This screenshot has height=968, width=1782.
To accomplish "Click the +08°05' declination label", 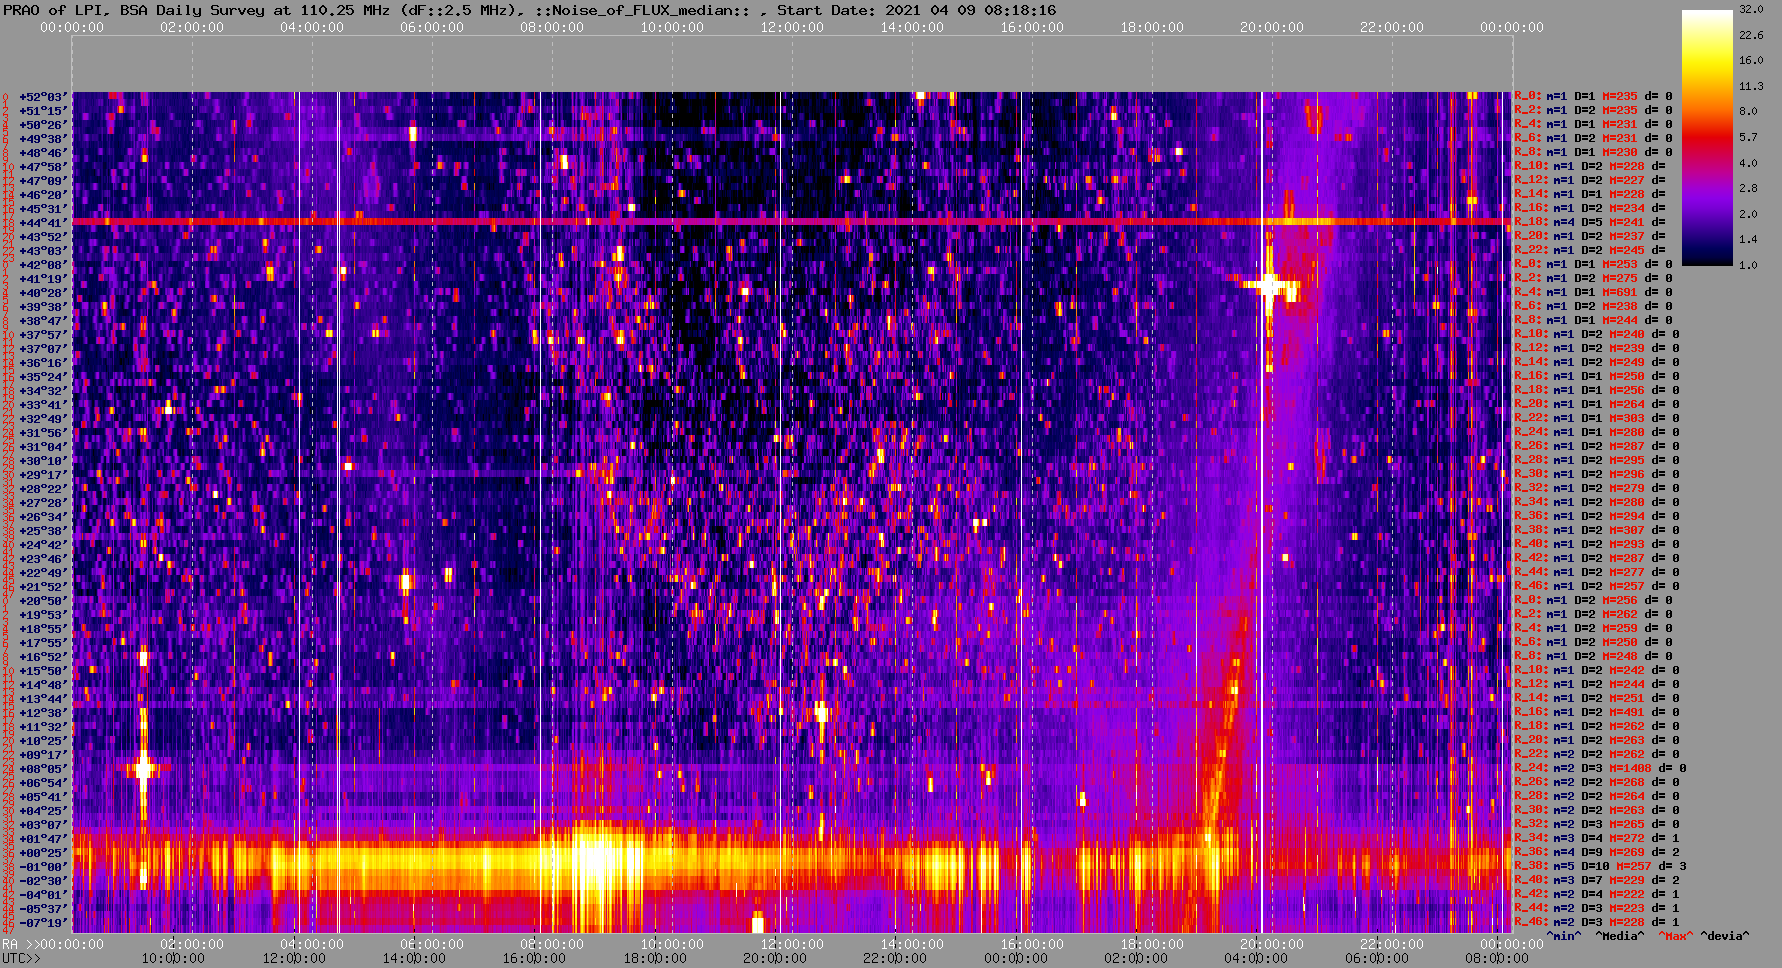I will (x=44, y=769).
